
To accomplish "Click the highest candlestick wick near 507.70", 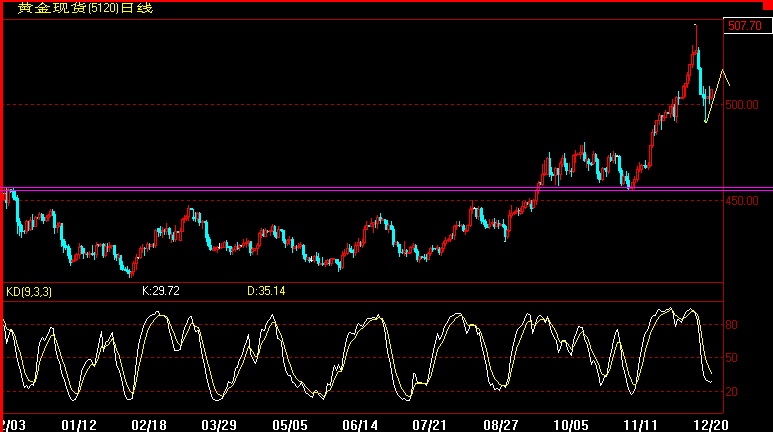I will coord(696,36).
